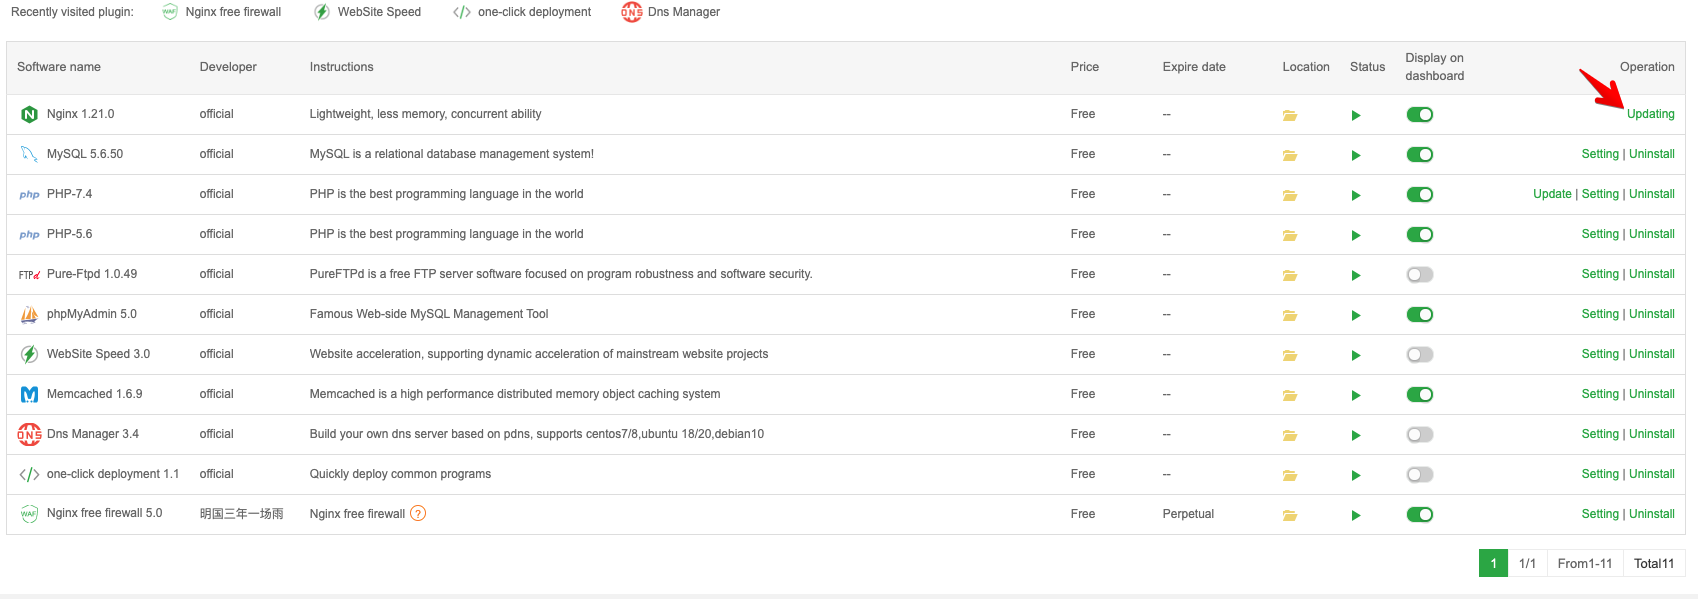Click the WebSite Speed 3.0 lightning icon
The width and height of the screenshot is (1698, 599).
29,354
